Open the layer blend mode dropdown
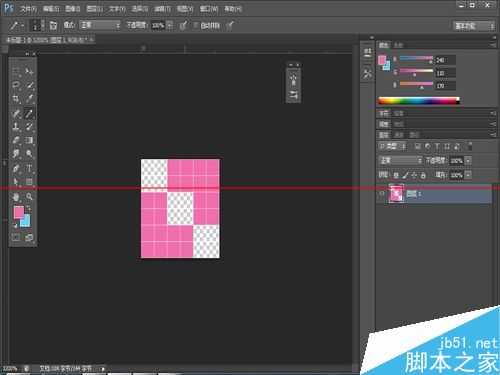Screen dimensions: 500x375 tap(401, 161)
